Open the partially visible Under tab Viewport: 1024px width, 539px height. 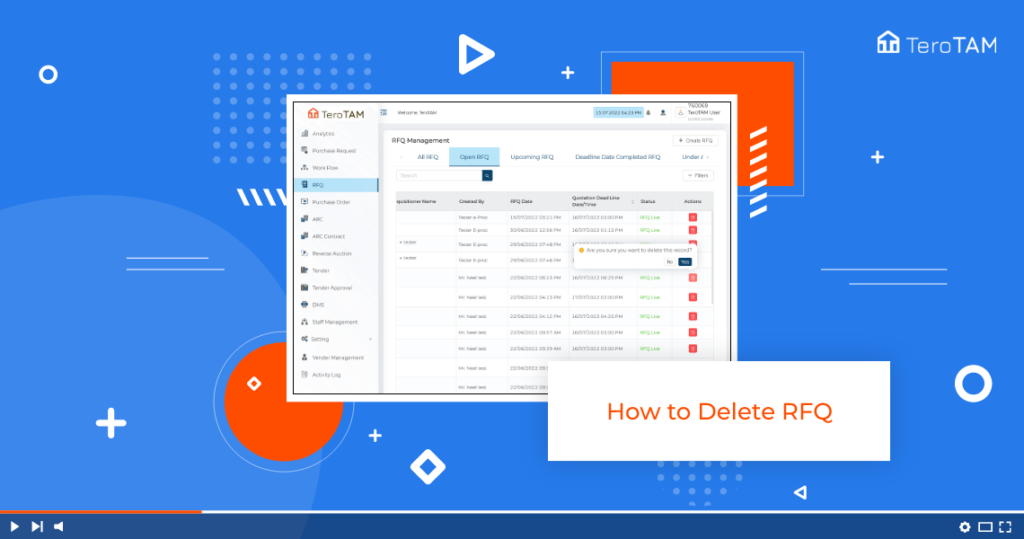692,157
